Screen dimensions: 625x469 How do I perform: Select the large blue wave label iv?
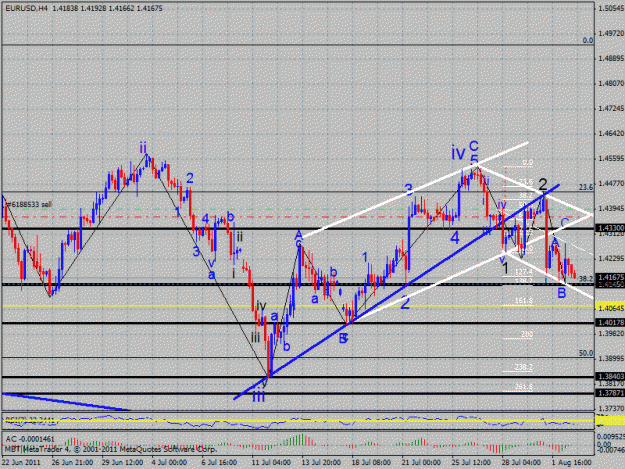(x=458, y=153)
